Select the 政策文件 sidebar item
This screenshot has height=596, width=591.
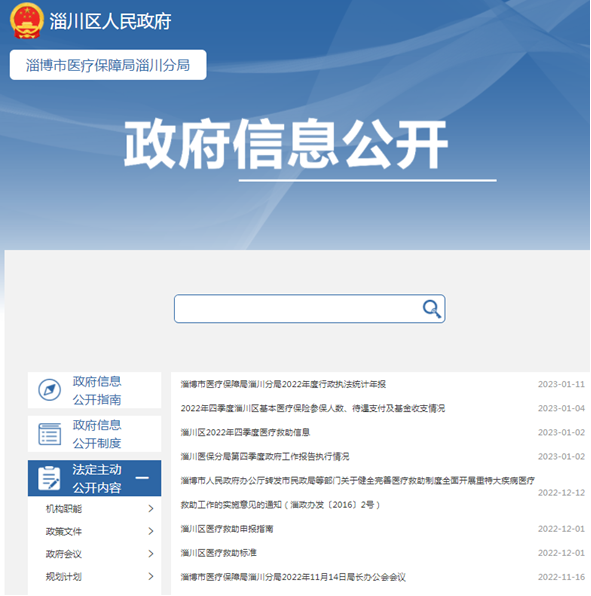(64, 531)
